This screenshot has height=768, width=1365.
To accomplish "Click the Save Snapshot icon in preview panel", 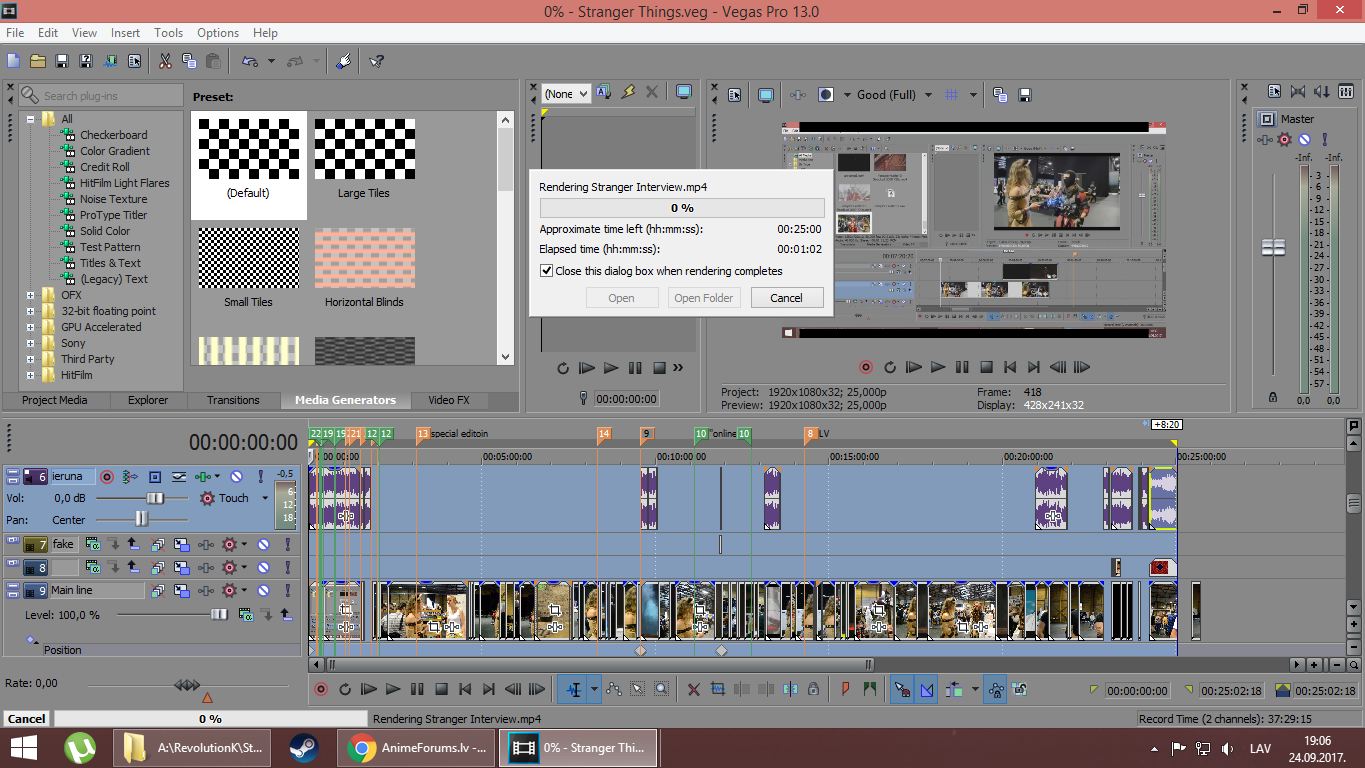I will coord(1025,95).
